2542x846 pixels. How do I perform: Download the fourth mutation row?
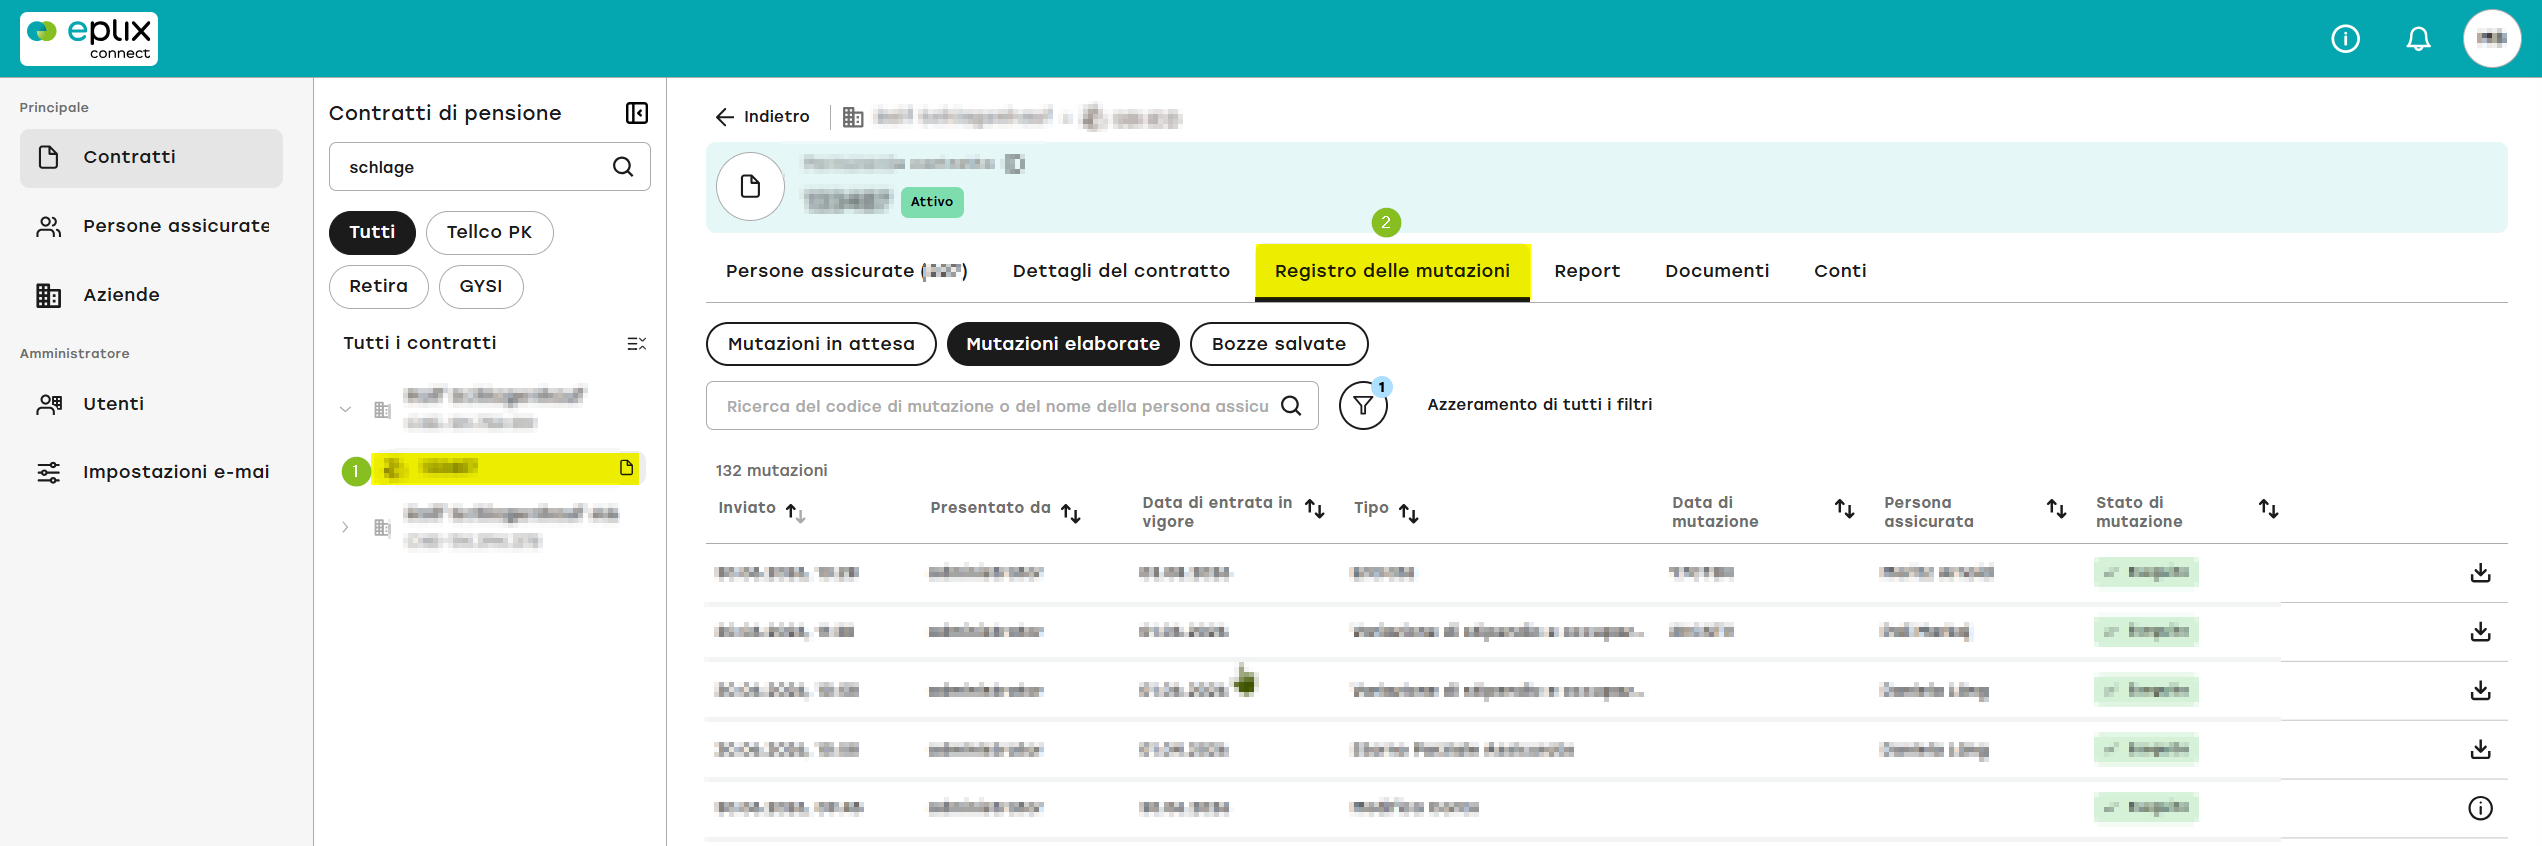coord(2480,750)
